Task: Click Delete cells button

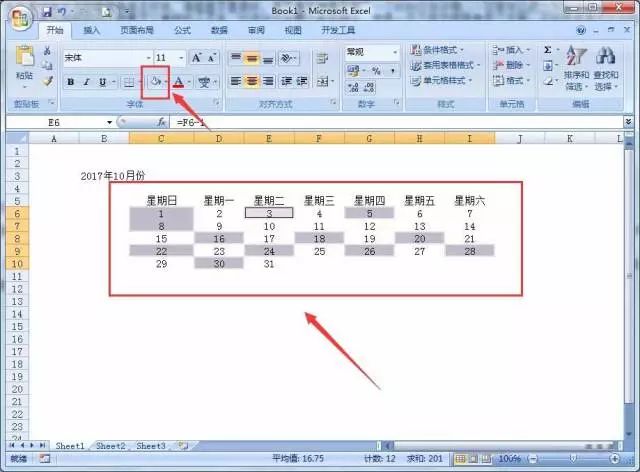Action: (x=511, y=65)
